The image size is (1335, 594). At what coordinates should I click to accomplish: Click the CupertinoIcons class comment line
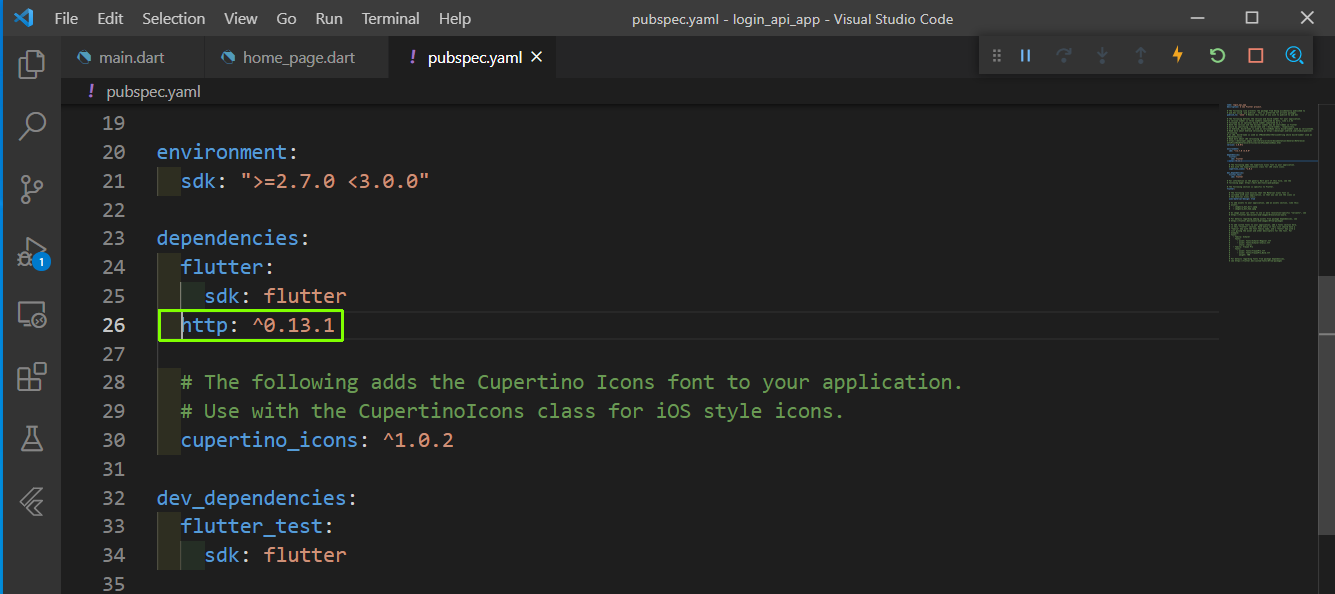[x=512, y=411]
